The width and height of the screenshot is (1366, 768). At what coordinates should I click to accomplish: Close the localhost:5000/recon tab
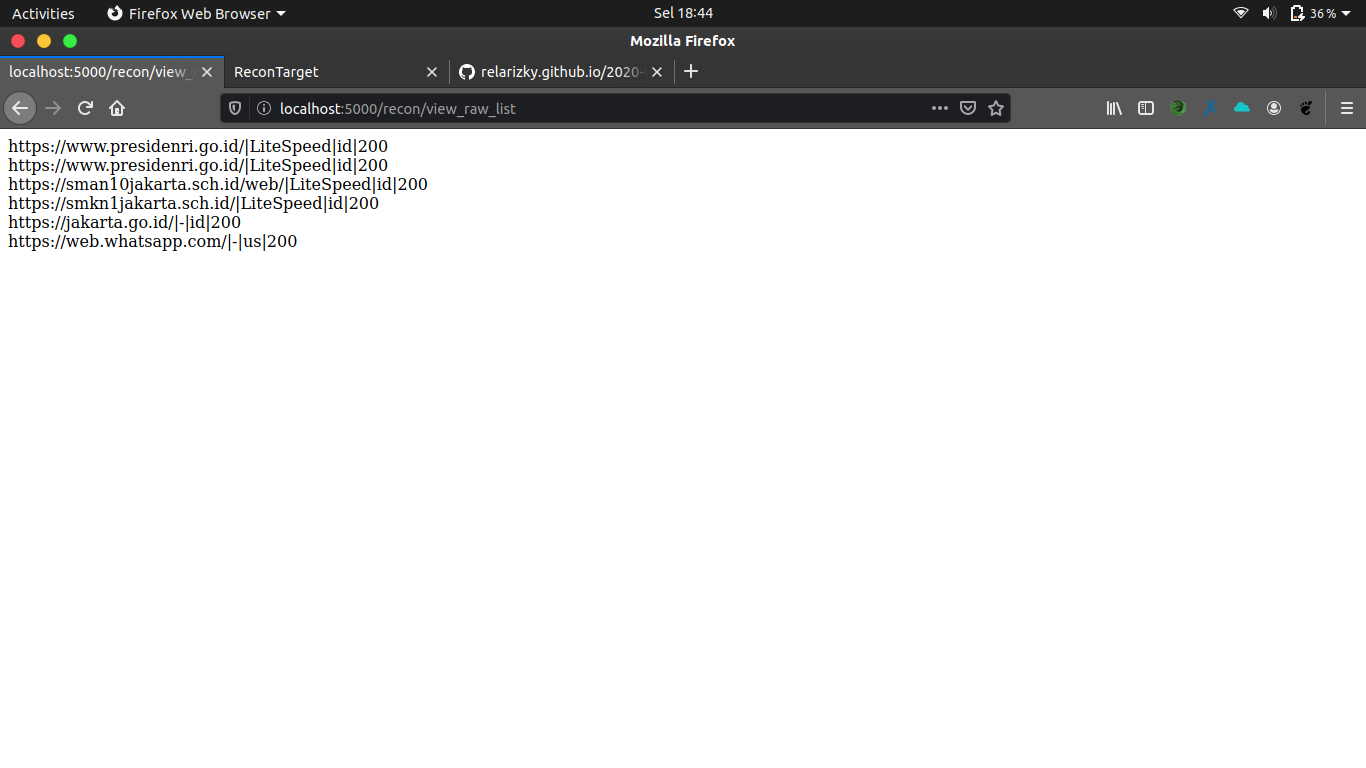(207, 72)
